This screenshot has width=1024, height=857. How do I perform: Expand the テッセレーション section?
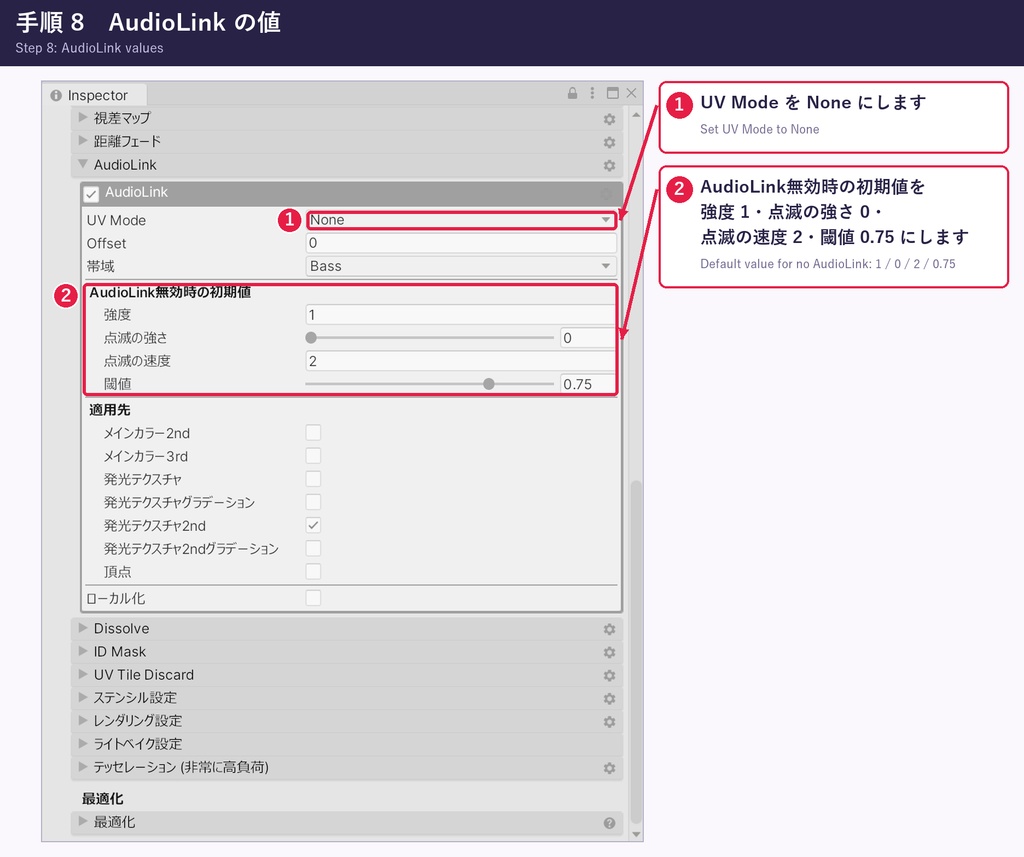(83, 766)
